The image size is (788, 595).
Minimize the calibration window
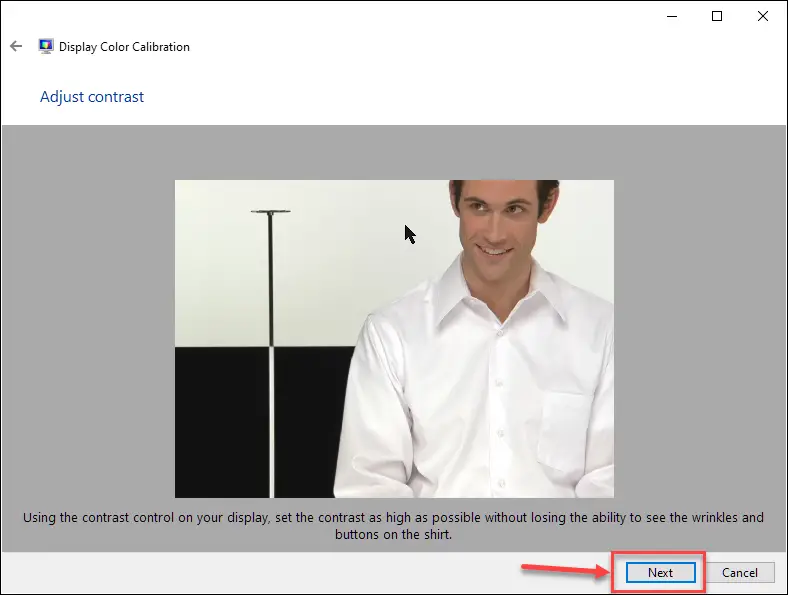coord(672,16)
